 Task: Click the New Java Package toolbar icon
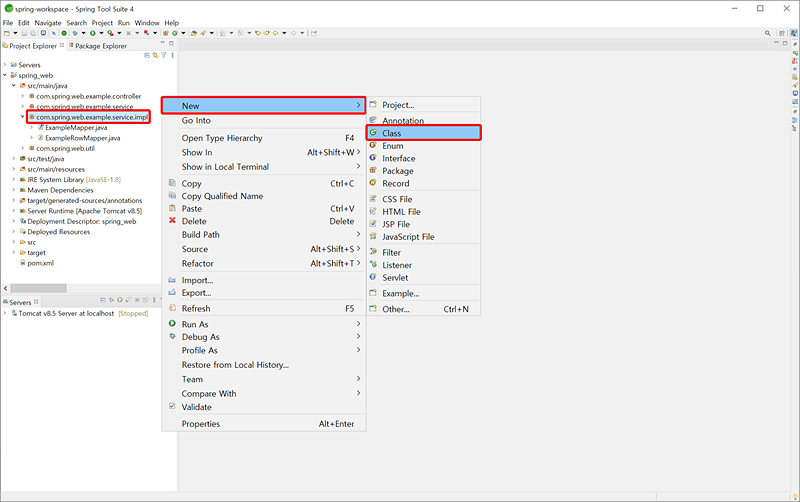click(x=165, y=33)
